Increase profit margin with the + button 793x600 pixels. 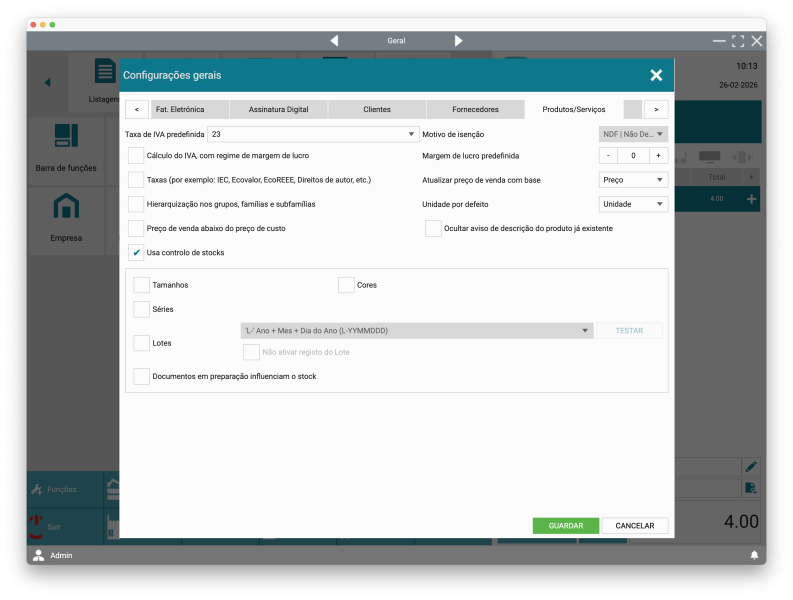658,156
